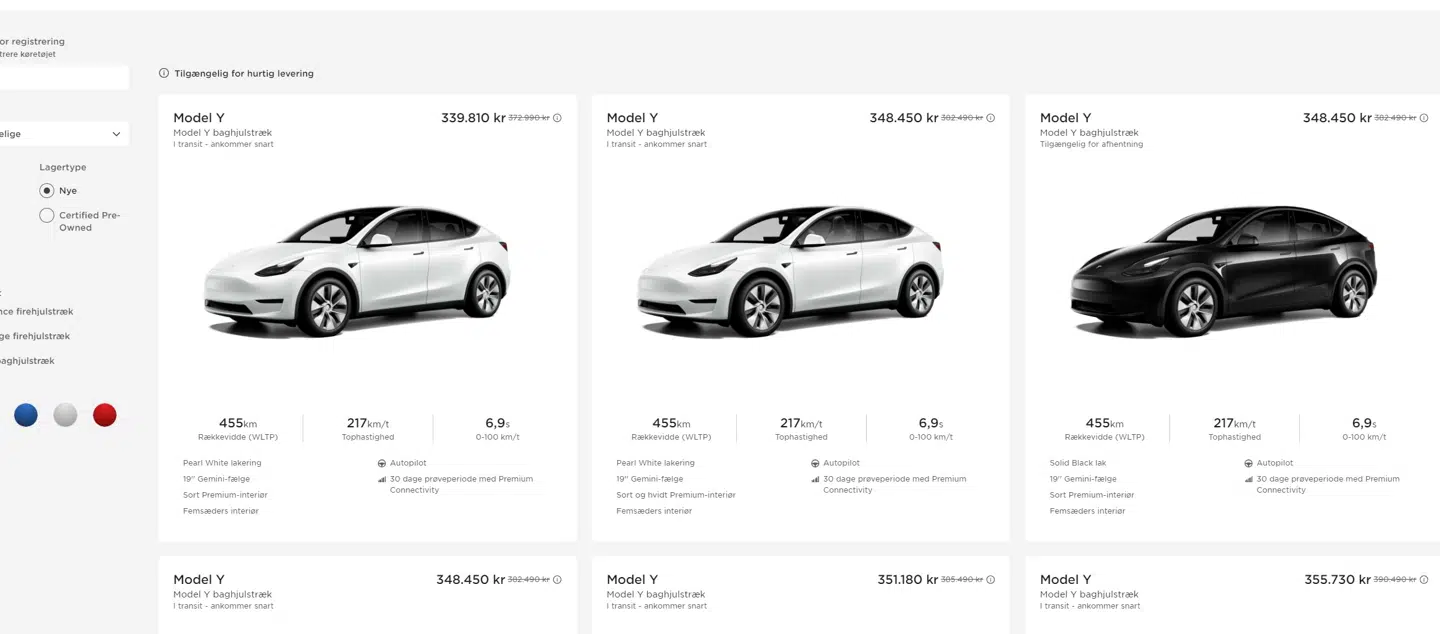Collapse the sidebar dropdown via its chevron
This screenshot has width=1440, height=634.
[116, 133]
